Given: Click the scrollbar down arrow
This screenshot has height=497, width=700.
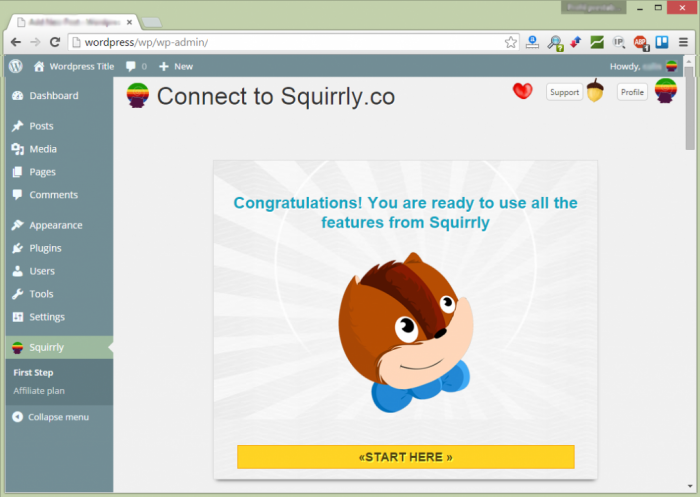Looking at the screenshot, I should pyautogui.click(x=689, y=486).
